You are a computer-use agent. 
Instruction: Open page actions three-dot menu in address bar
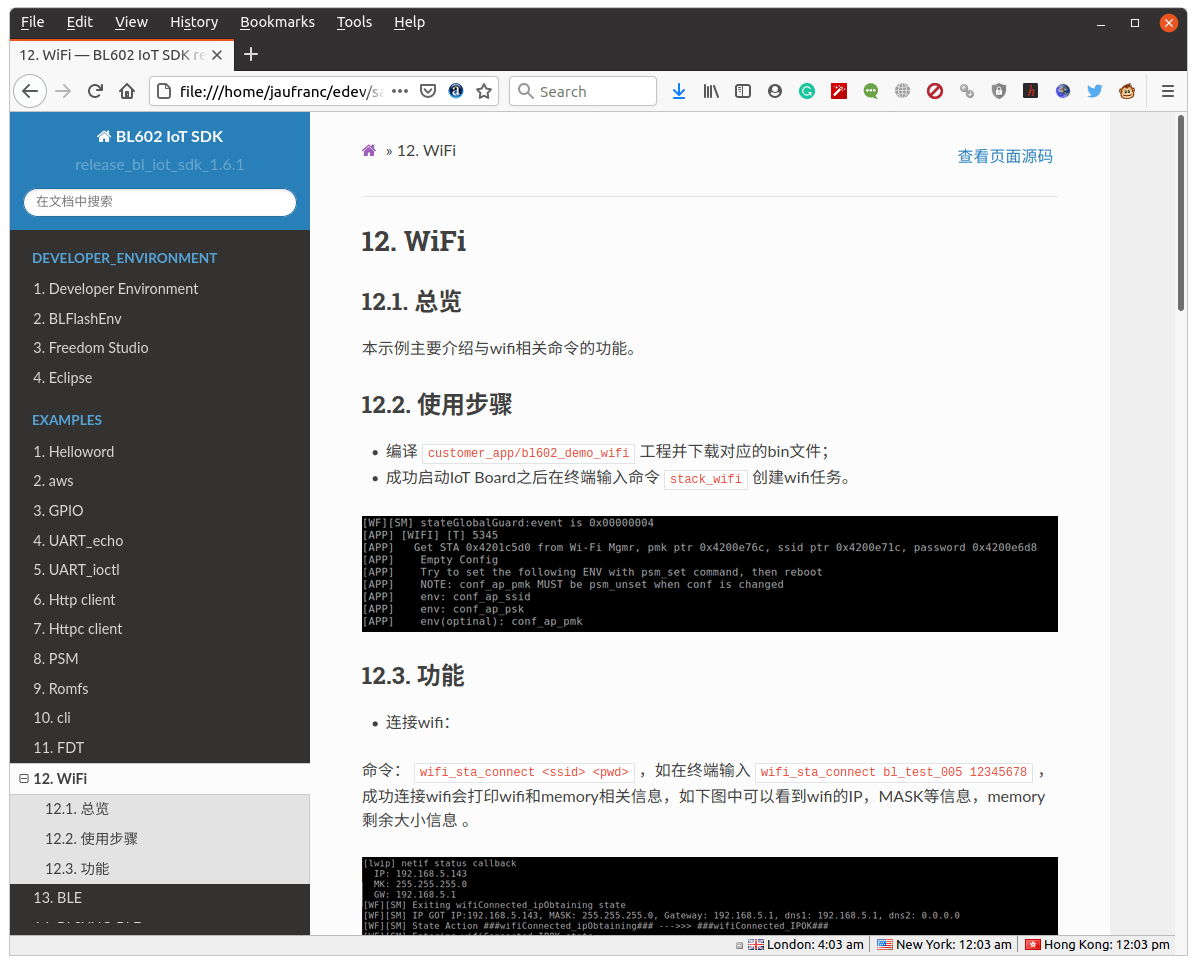399,92
